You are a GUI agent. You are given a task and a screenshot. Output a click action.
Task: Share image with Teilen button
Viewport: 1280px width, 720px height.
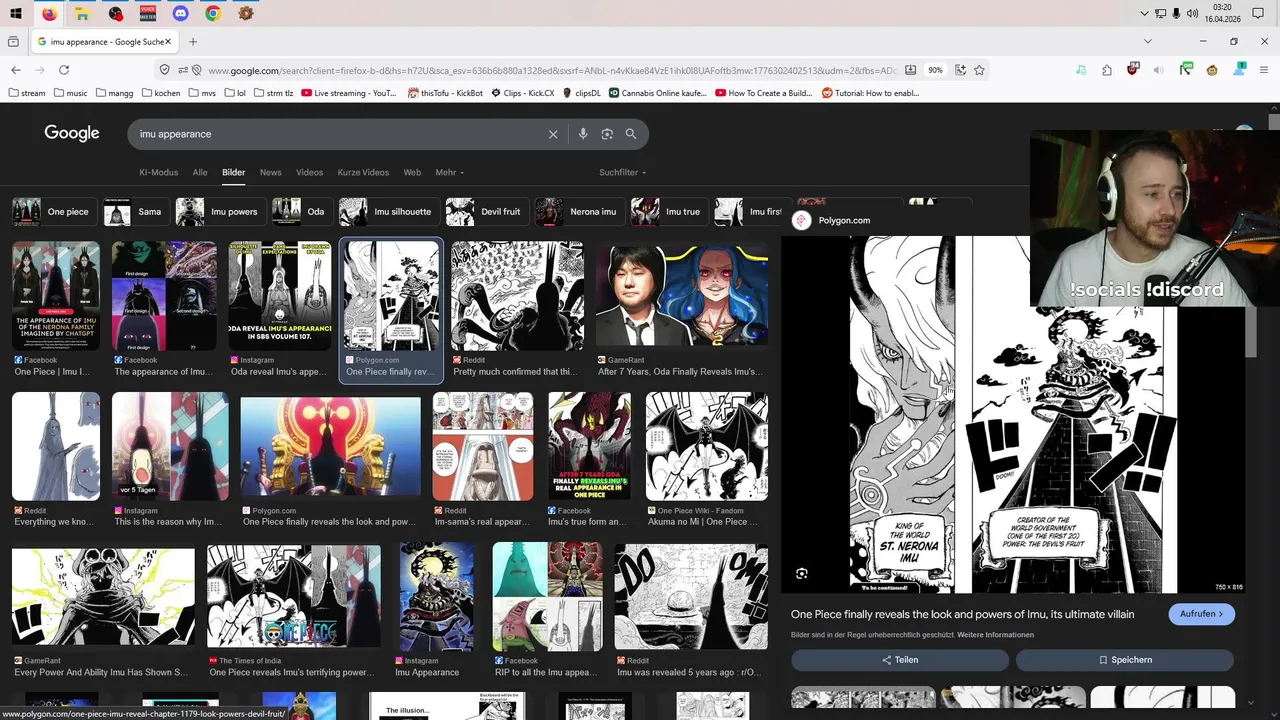pos(900,660)
